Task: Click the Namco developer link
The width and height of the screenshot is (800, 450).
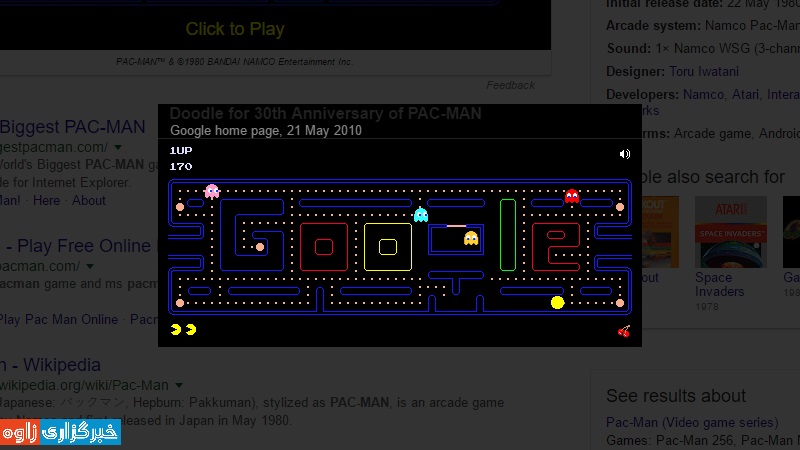Action: pyautogui.click(x=705, y=95)
